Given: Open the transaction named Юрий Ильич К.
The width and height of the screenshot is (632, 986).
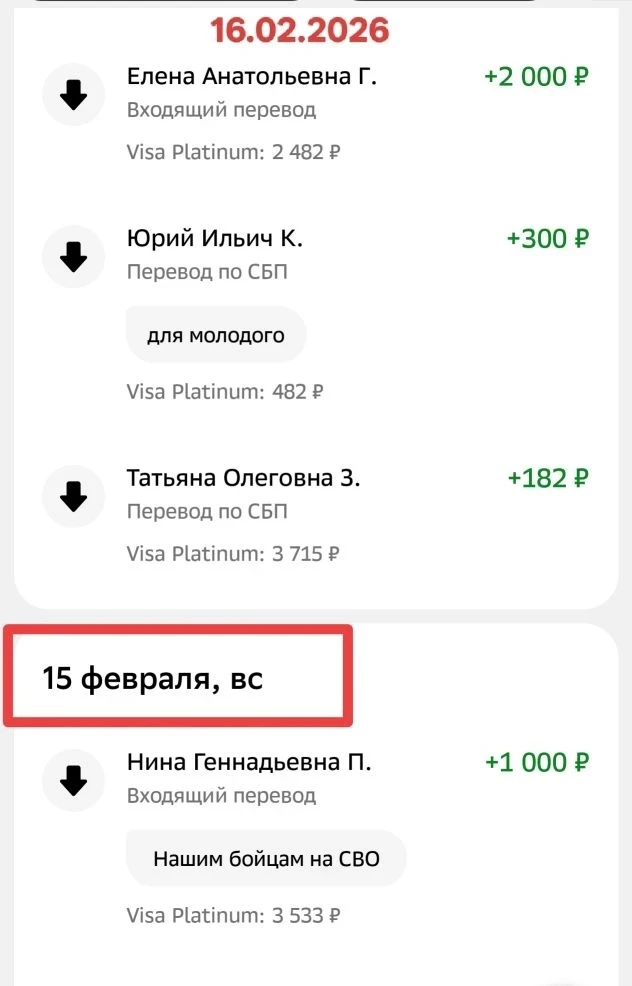Looking at the screenshot, I should 215,239.
